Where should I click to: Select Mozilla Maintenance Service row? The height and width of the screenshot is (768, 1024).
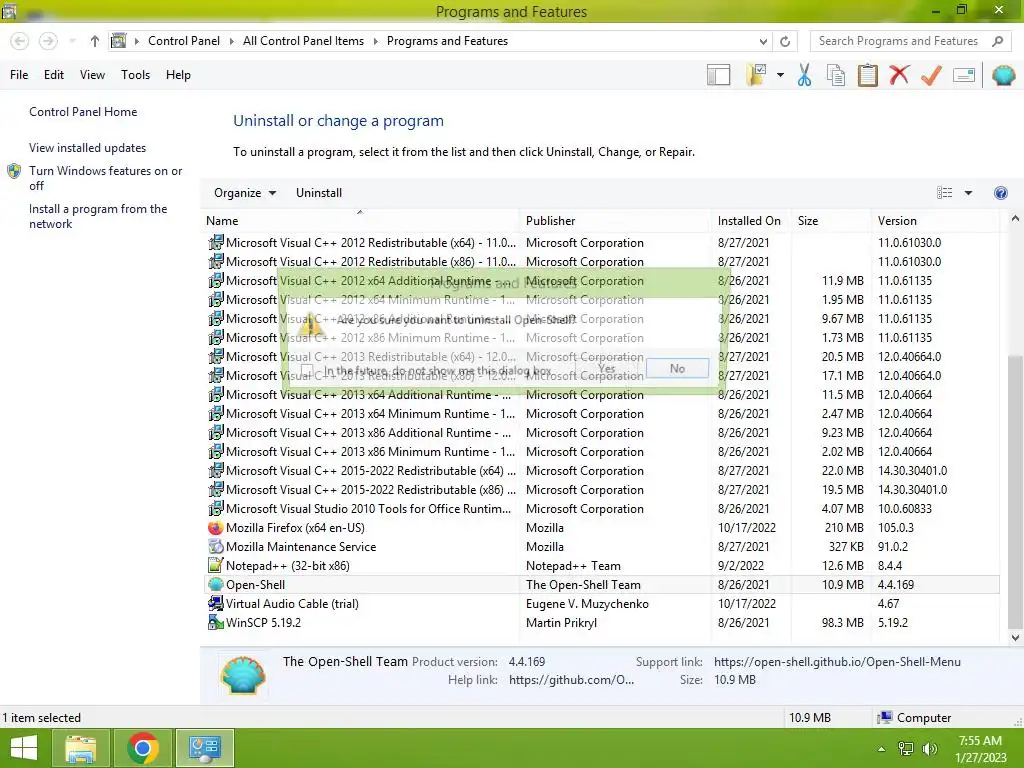pyautogui.click(x=600, y=547)
